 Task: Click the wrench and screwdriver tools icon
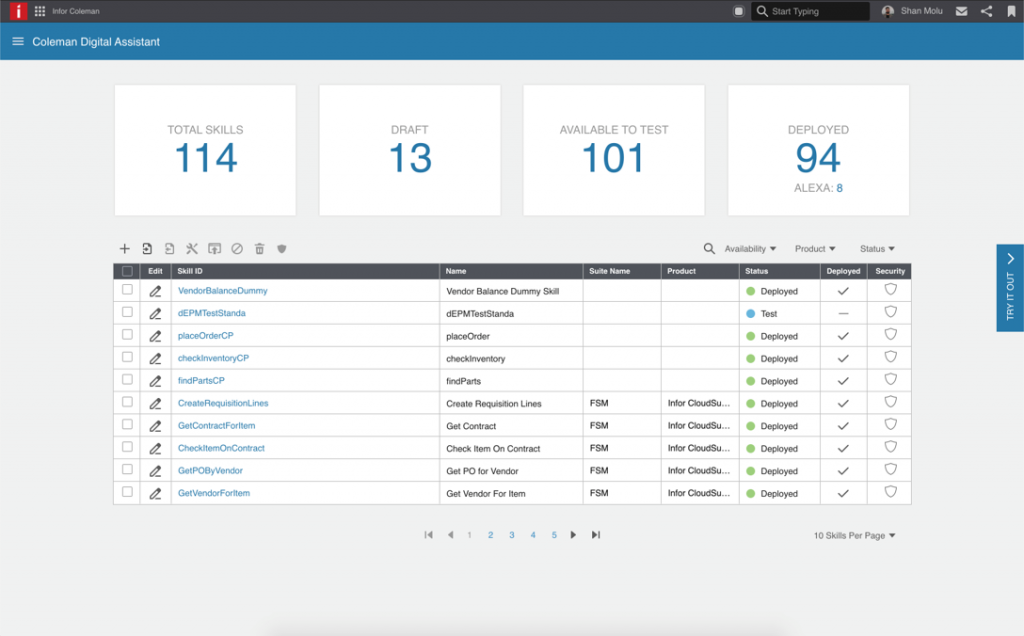[192, 249]
